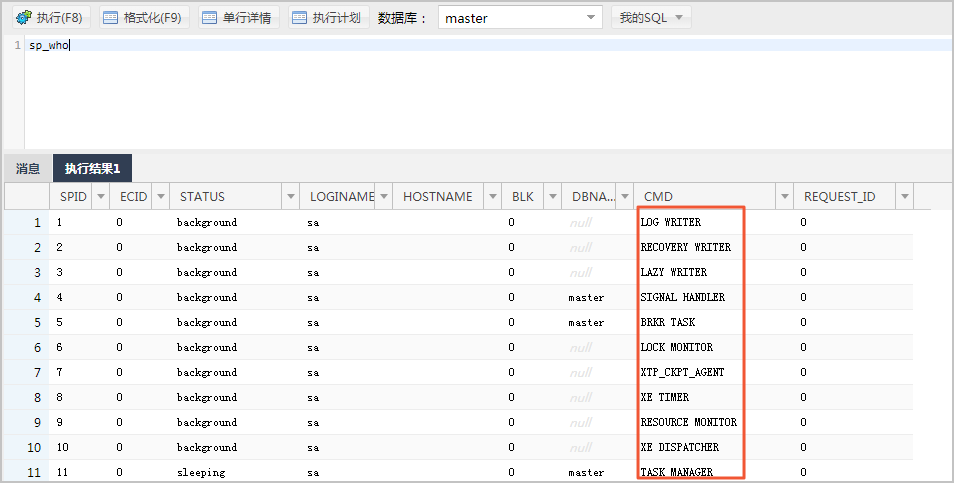Select the SIGNAL HANDLER cell
The width and height of the screenshot is (954, 483).
pyautogui.click(x=683, y=297)
